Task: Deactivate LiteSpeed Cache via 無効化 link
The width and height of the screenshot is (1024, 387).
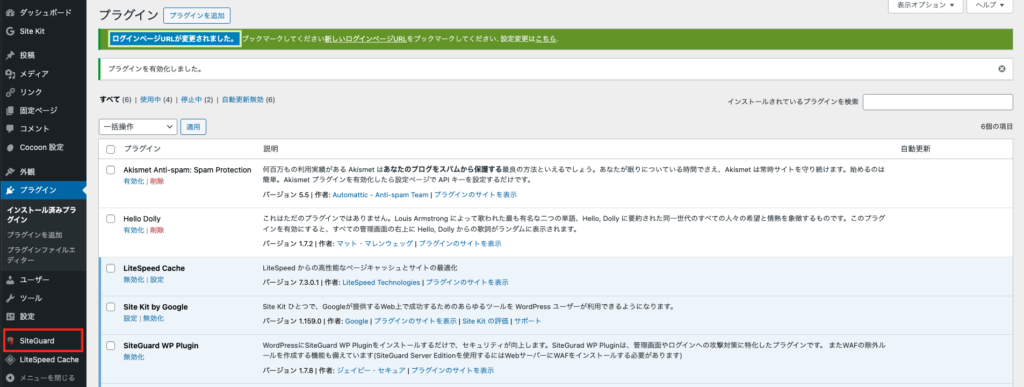Action: [133, 279]
